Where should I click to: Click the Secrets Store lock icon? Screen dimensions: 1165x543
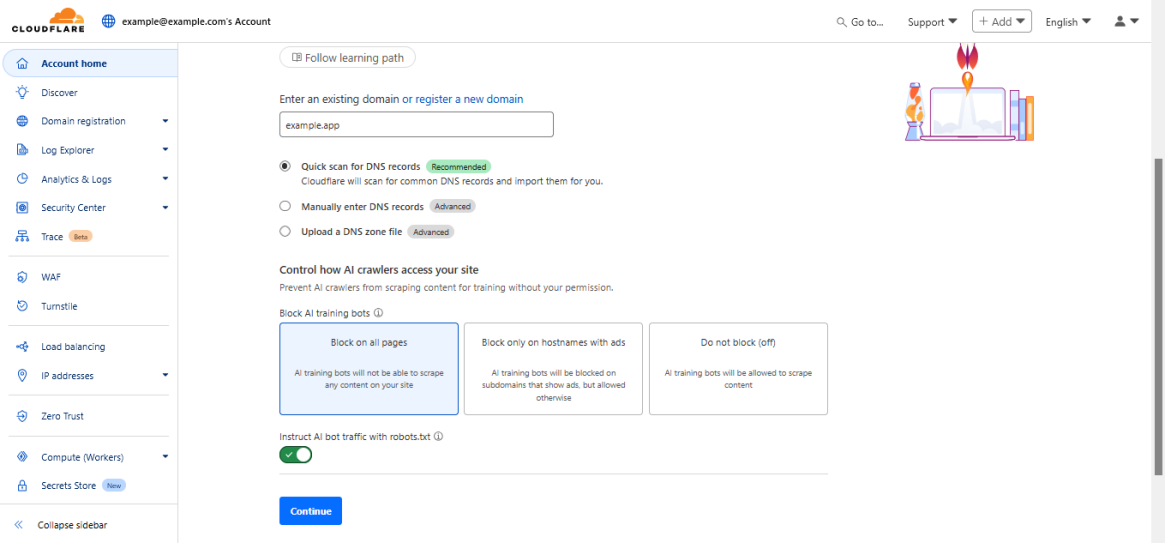tap(22, 486)
